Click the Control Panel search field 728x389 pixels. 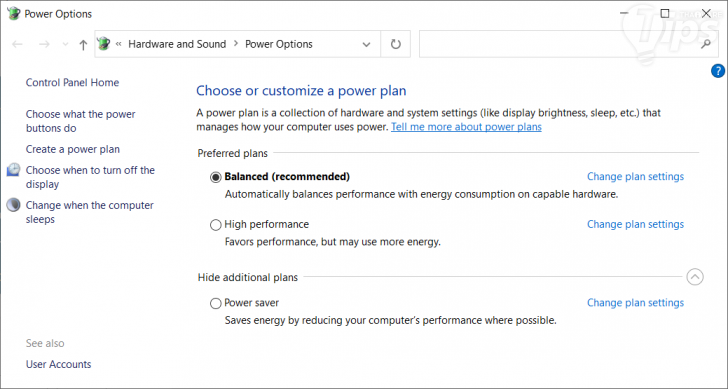[569, 44]
